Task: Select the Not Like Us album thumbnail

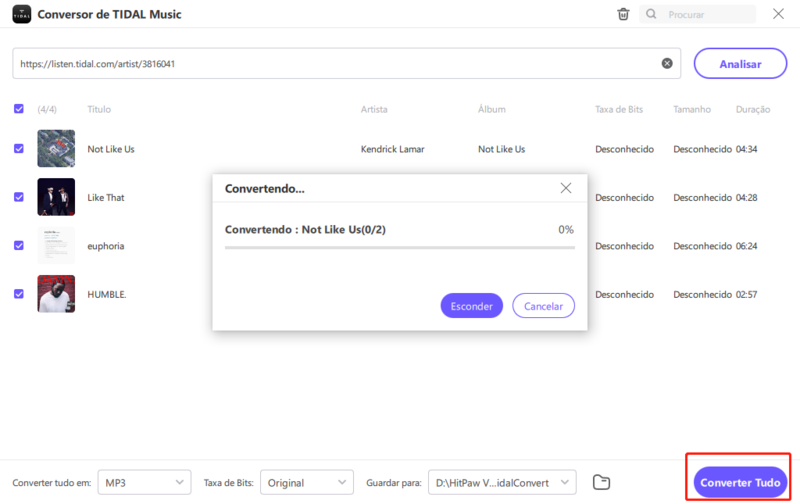Action: pos(56,148)
